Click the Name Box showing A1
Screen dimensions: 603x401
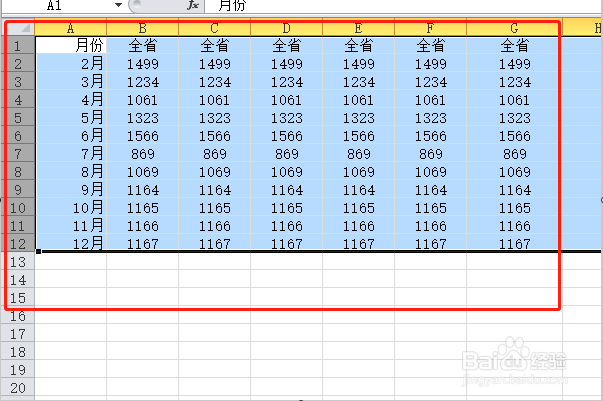[58, 5]
